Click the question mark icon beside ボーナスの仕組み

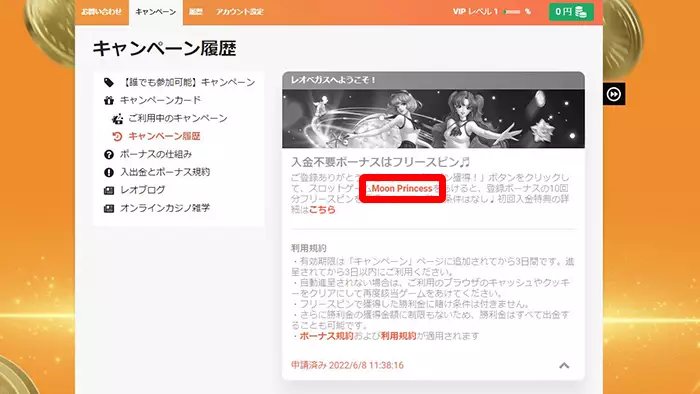(x=109, y=154)
